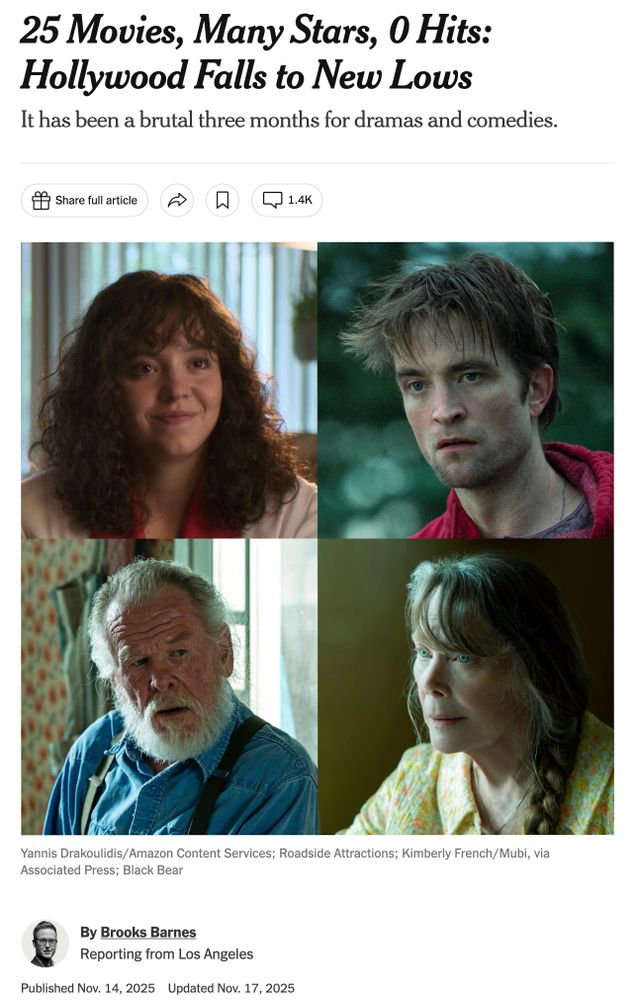The height and width of the screenshot is (1000, 637).
Task: Click the Share full article button label
Action: click(x=96, y=200)
